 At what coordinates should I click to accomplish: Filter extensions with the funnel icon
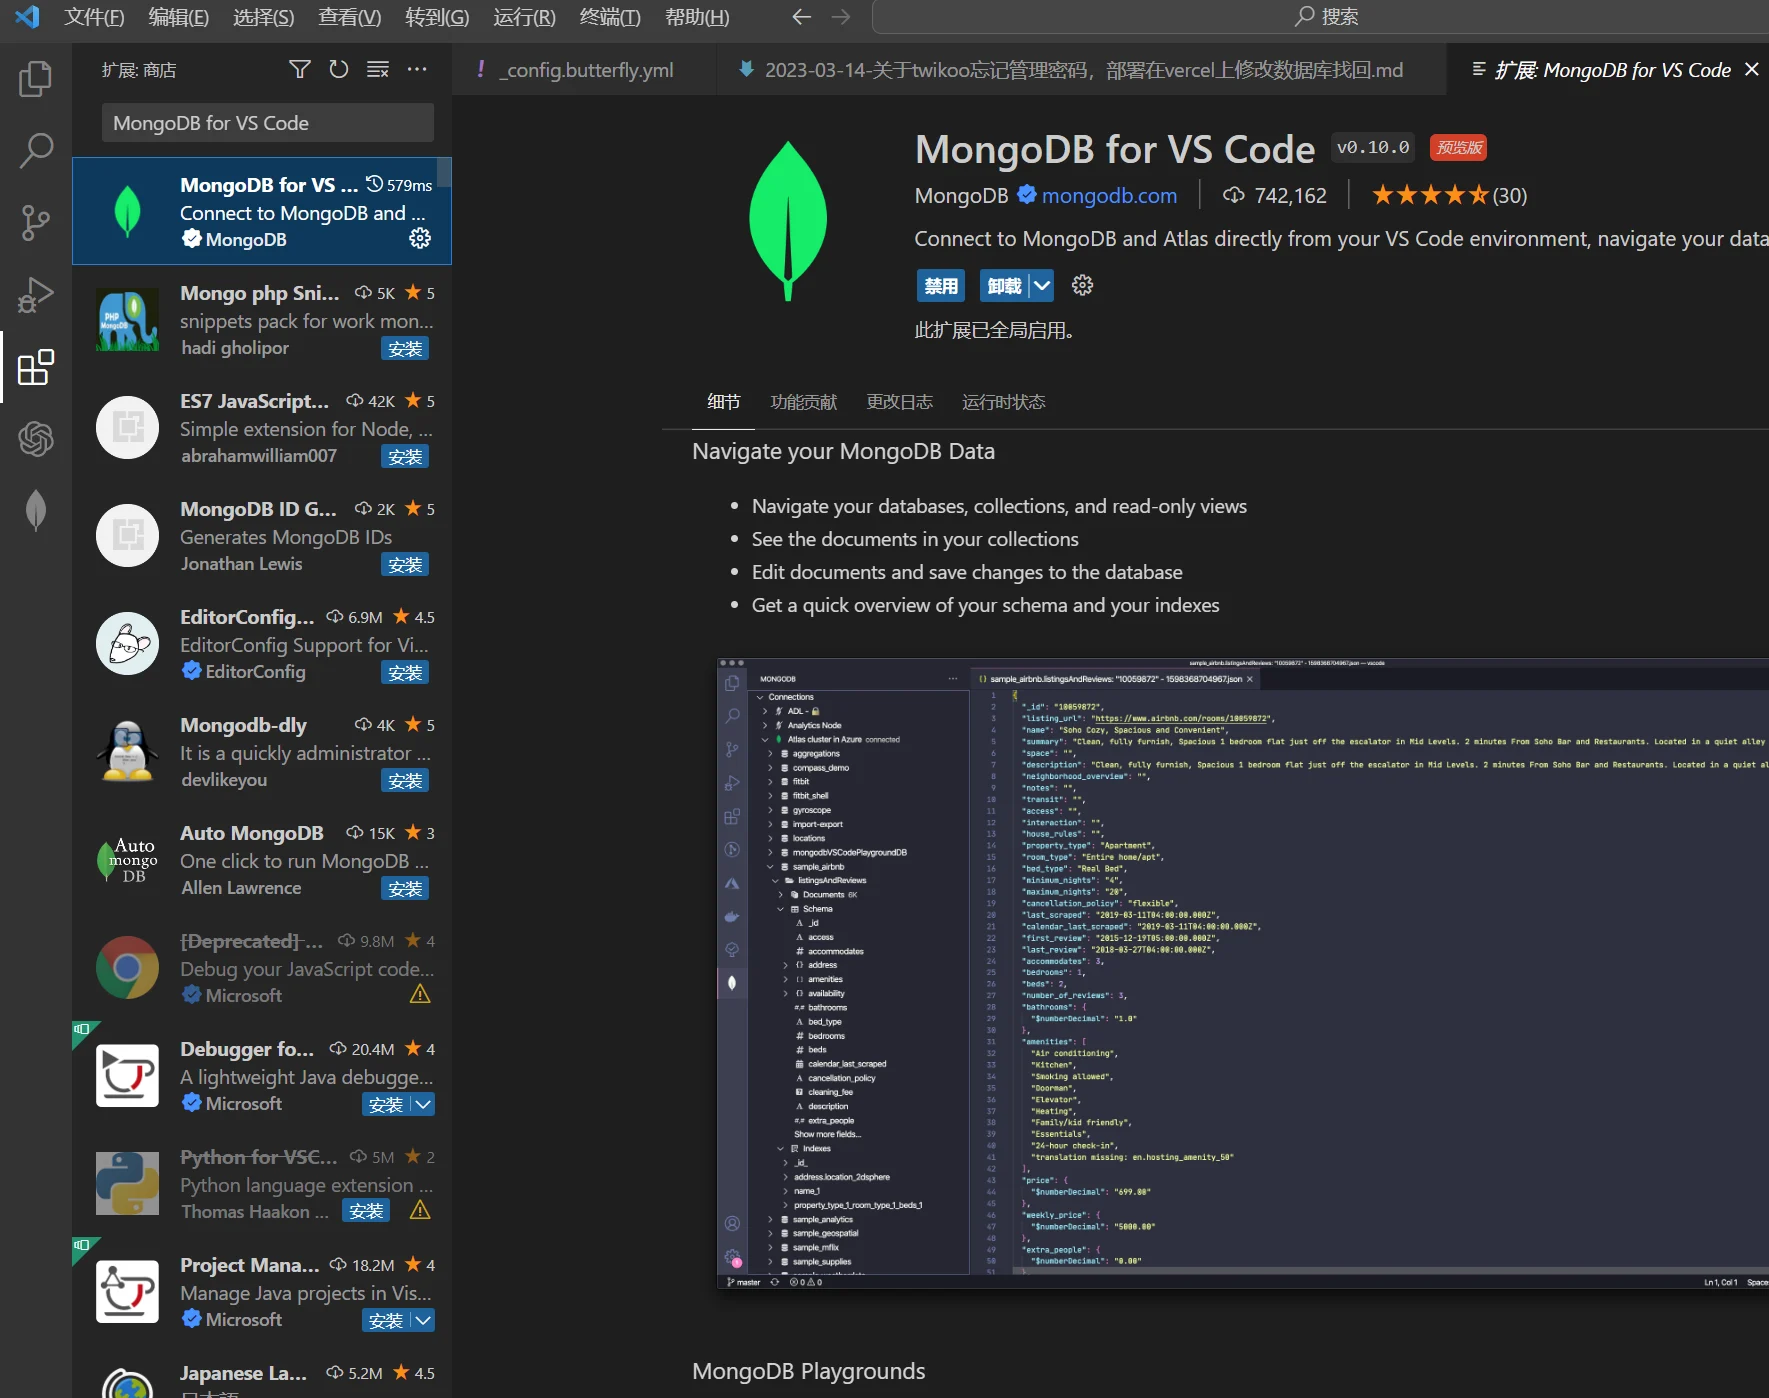click(299, 69)
